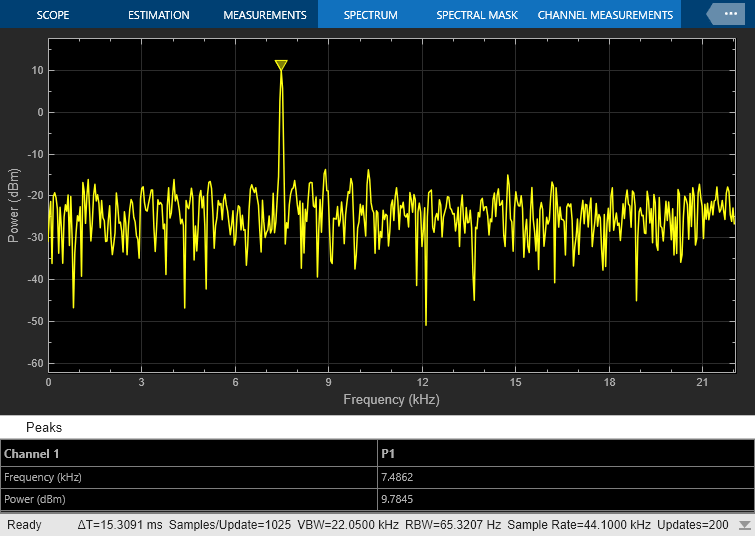Click the RBW status bar readout

coord(453,525)
